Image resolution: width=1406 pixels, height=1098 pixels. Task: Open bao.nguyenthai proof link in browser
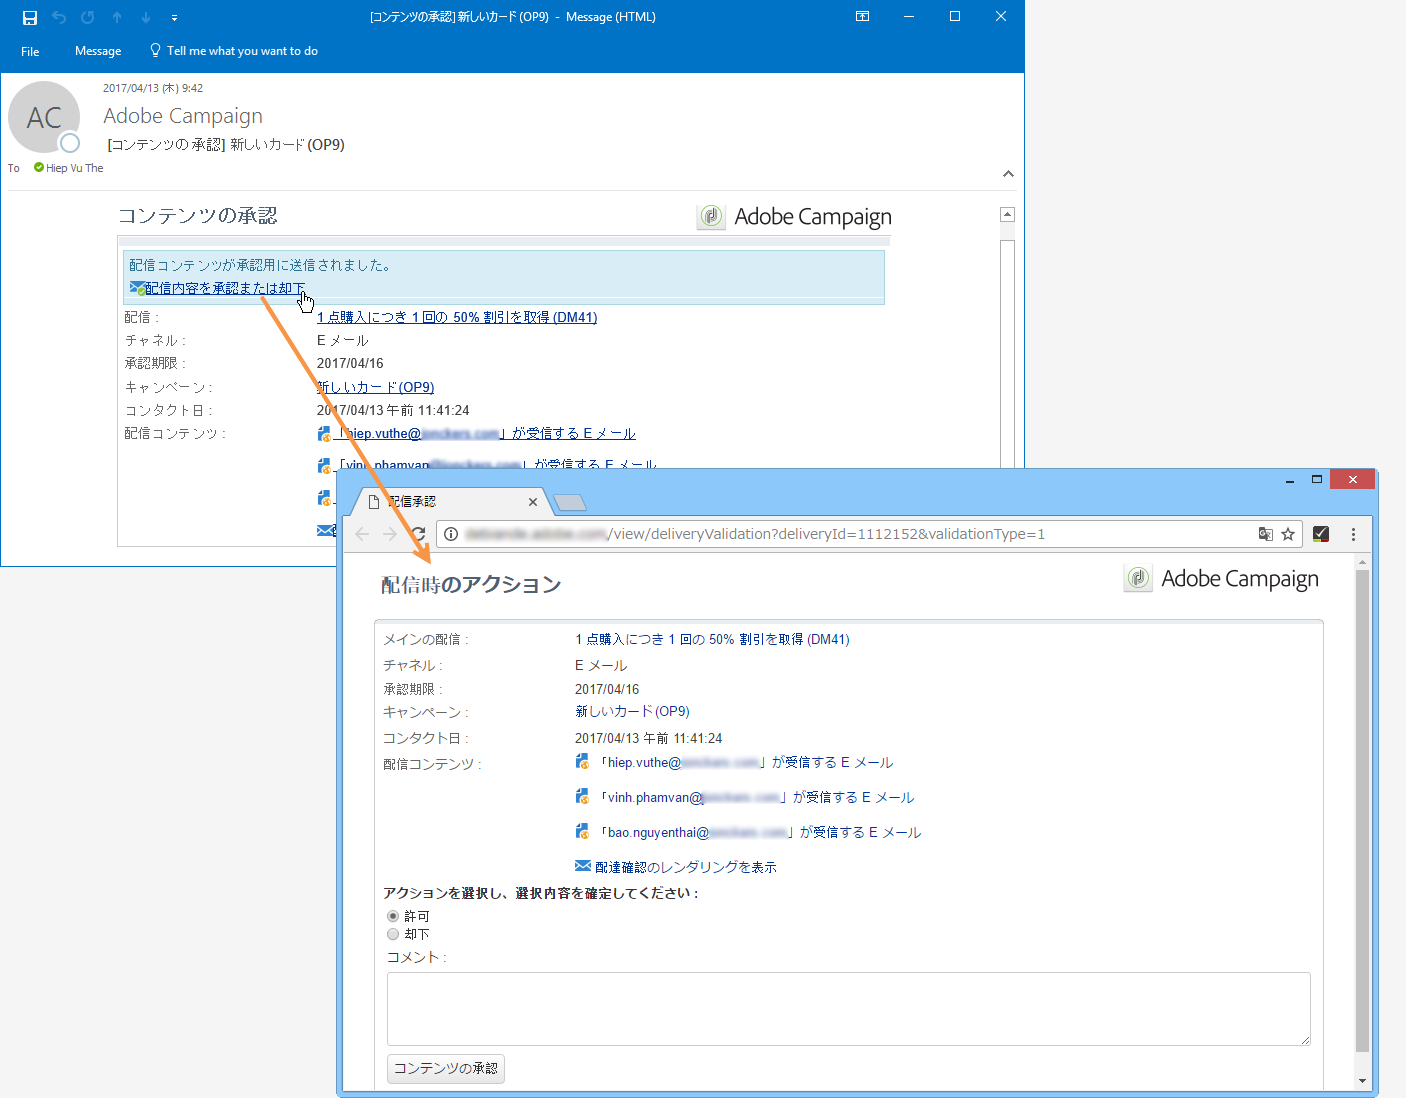point(759,832)
